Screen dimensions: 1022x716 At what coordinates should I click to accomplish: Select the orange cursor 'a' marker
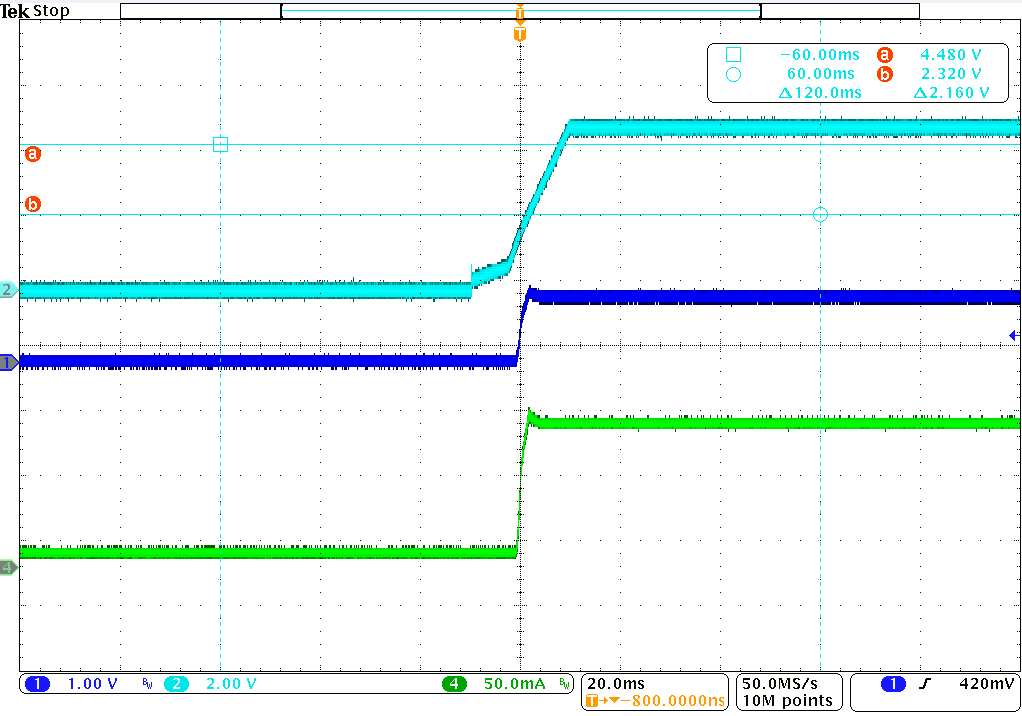coord(33,154)
